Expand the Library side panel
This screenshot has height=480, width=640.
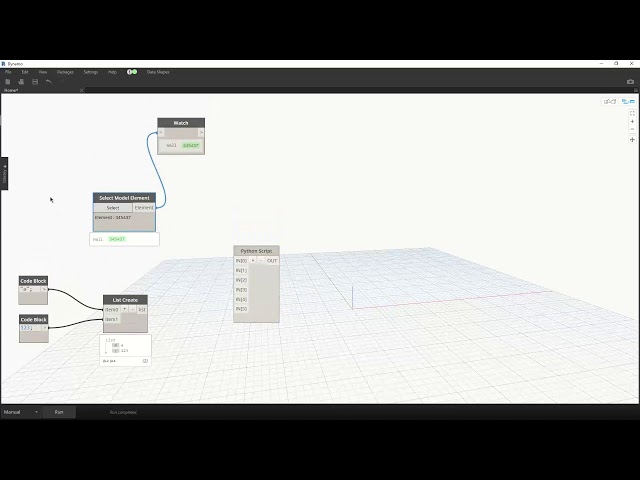(x=4, y=173)
